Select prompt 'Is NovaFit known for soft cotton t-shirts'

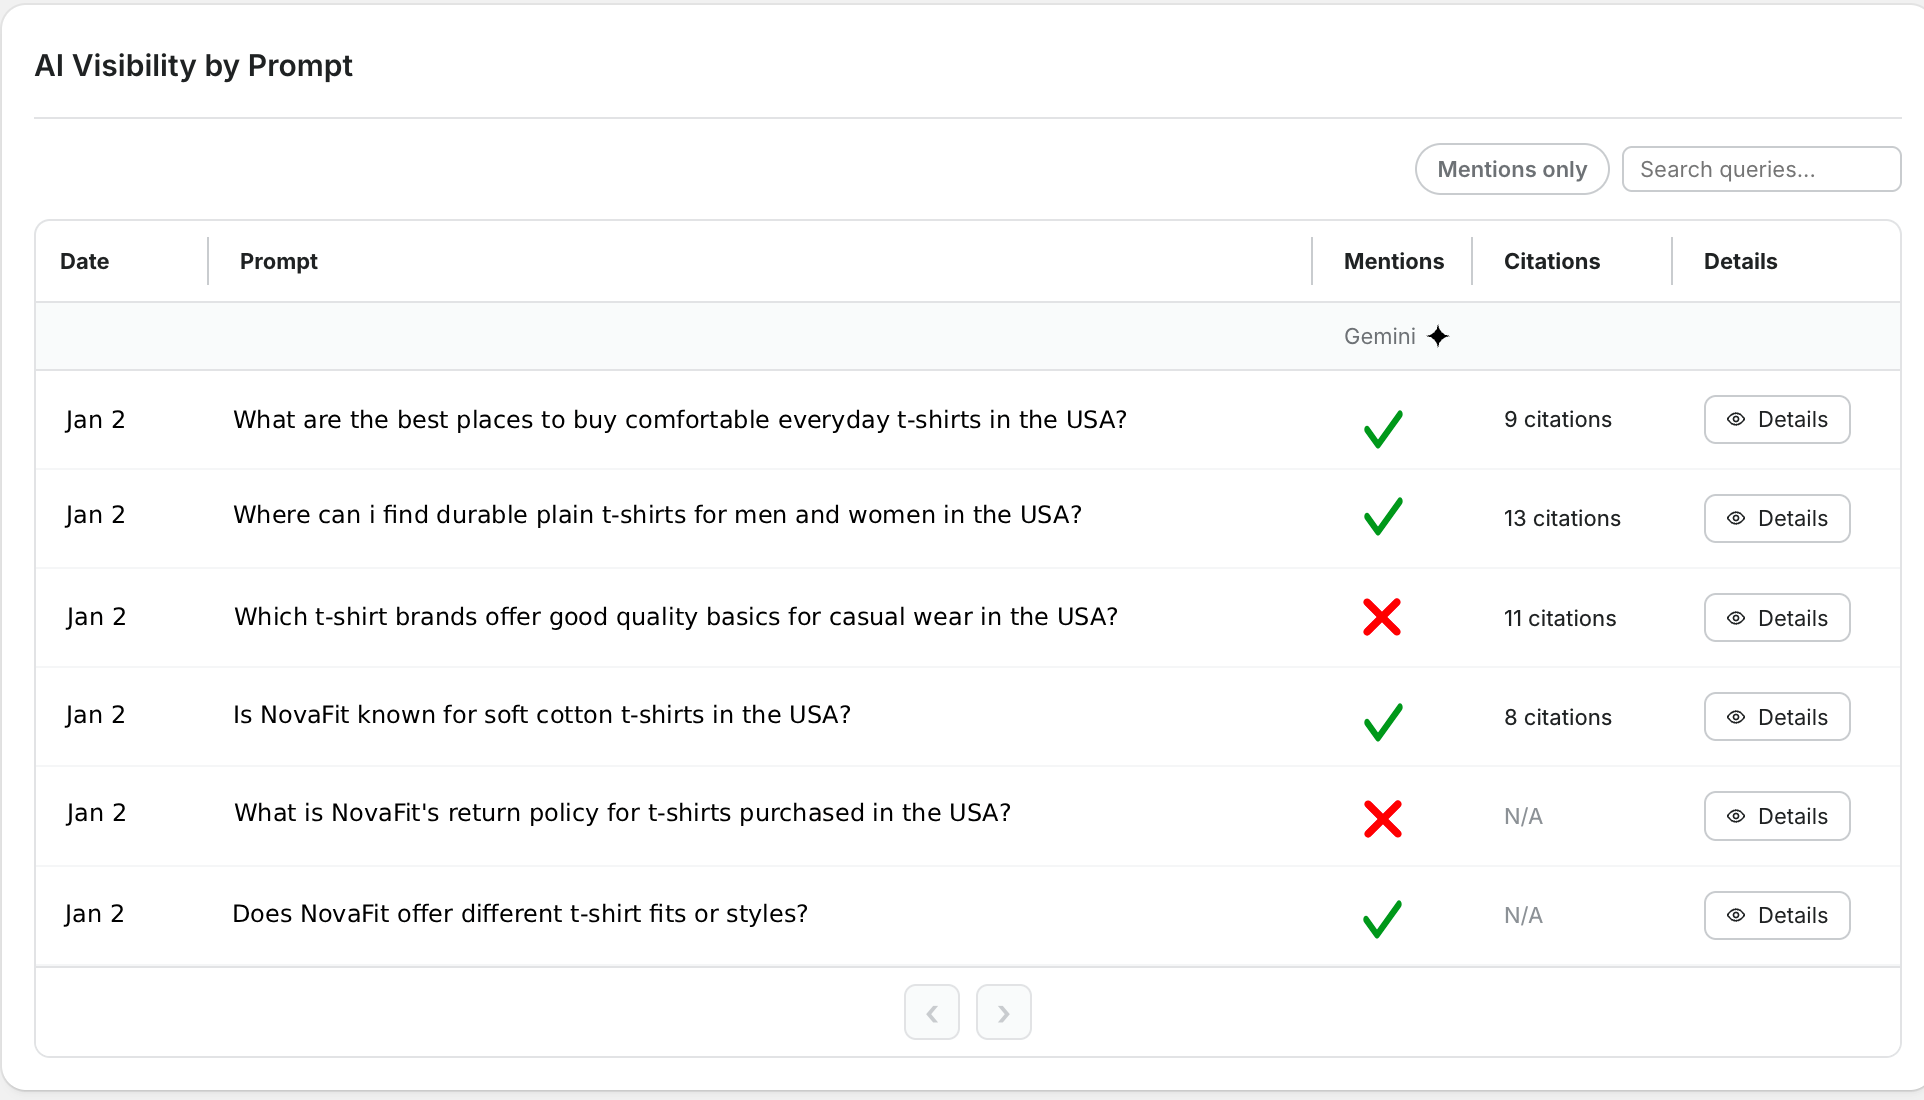click(542, 715)
